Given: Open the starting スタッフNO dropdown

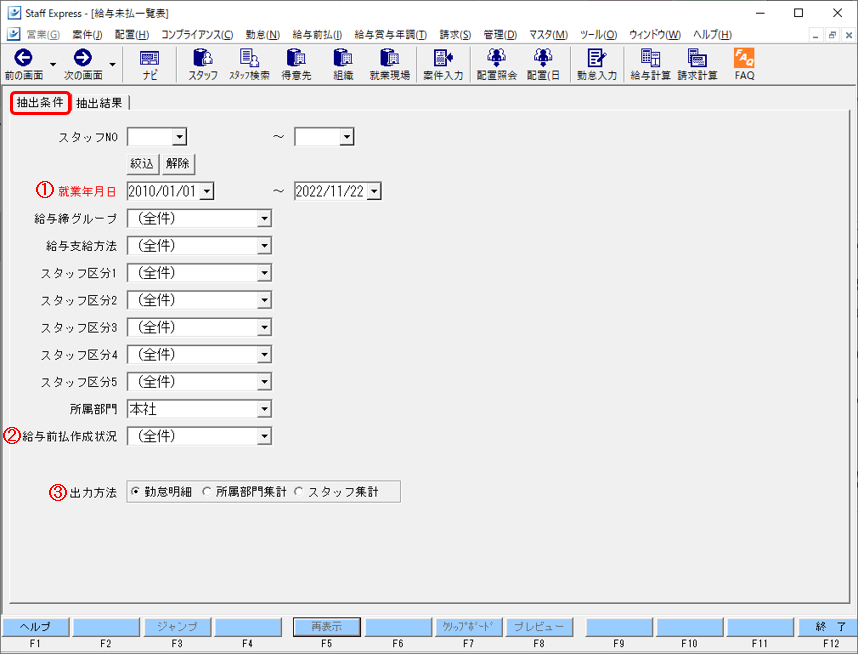Looking at the screenshot, I should click(x=179, y=137).
